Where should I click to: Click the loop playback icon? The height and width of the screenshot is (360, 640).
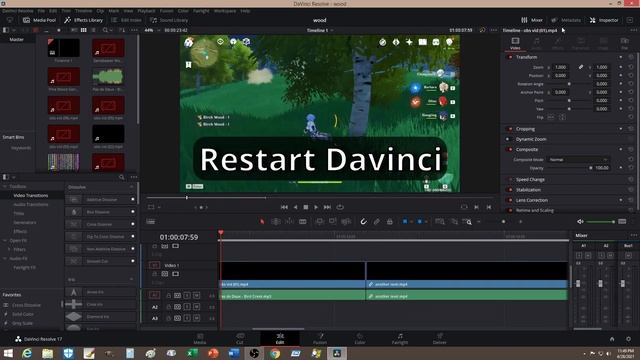tap(340, 207)
